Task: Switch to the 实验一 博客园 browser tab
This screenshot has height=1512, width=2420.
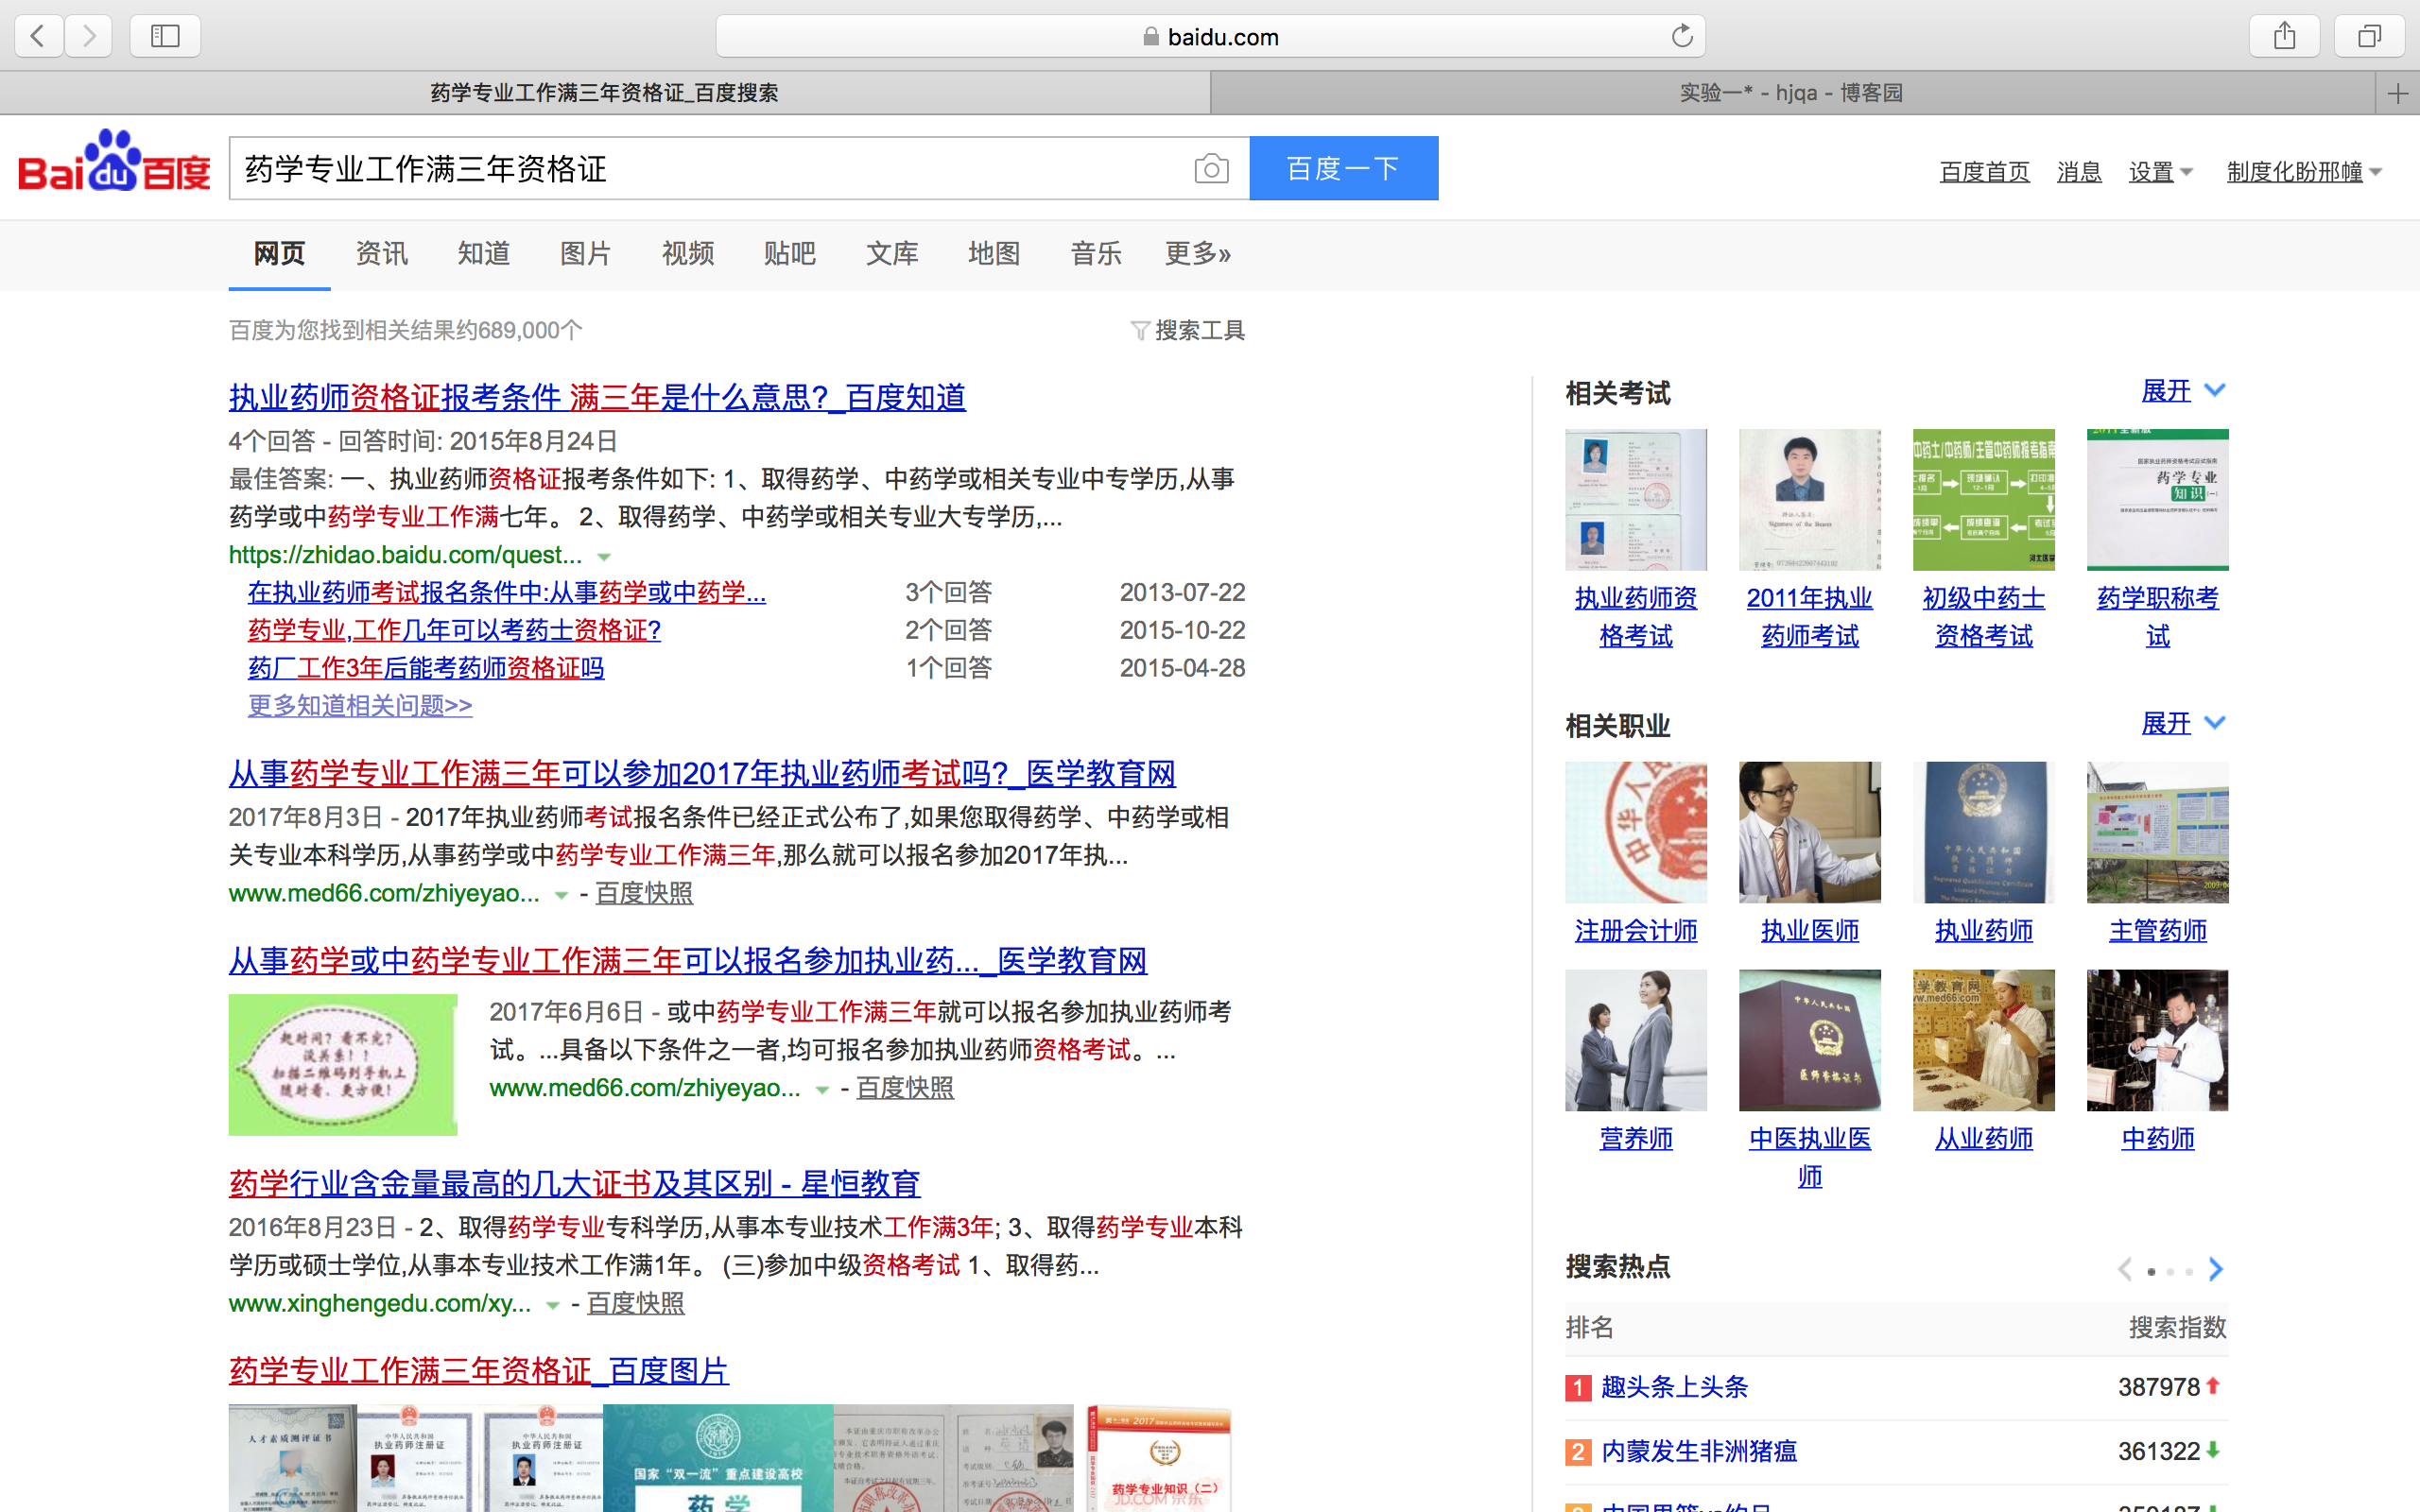Action: coord(1791,93)
